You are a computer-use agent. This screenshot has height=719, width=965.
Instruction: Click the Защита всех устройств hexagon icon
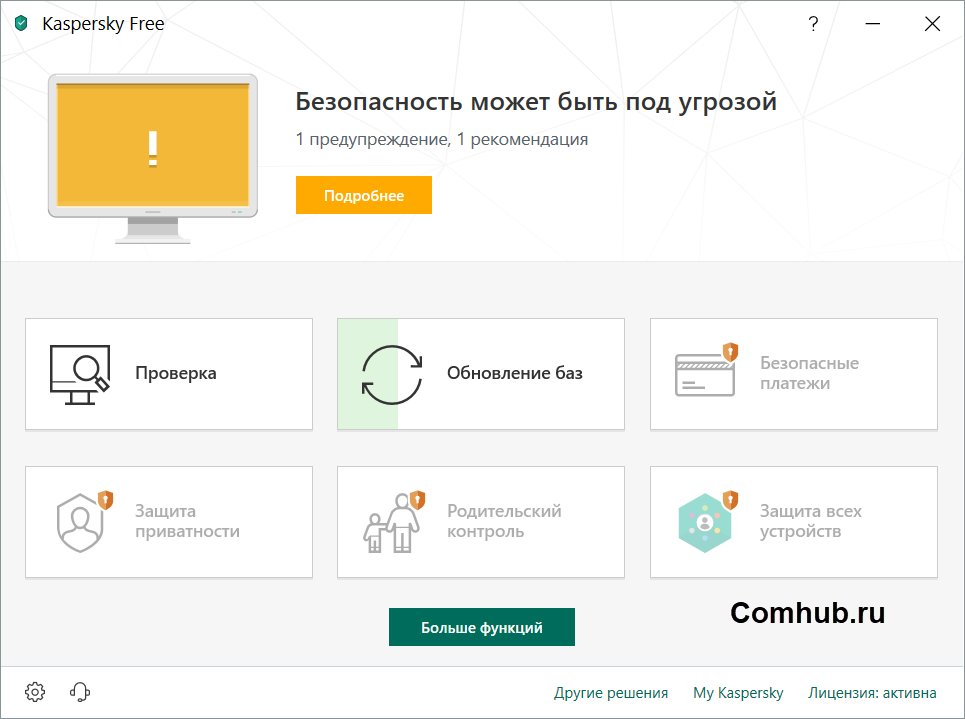708,521
